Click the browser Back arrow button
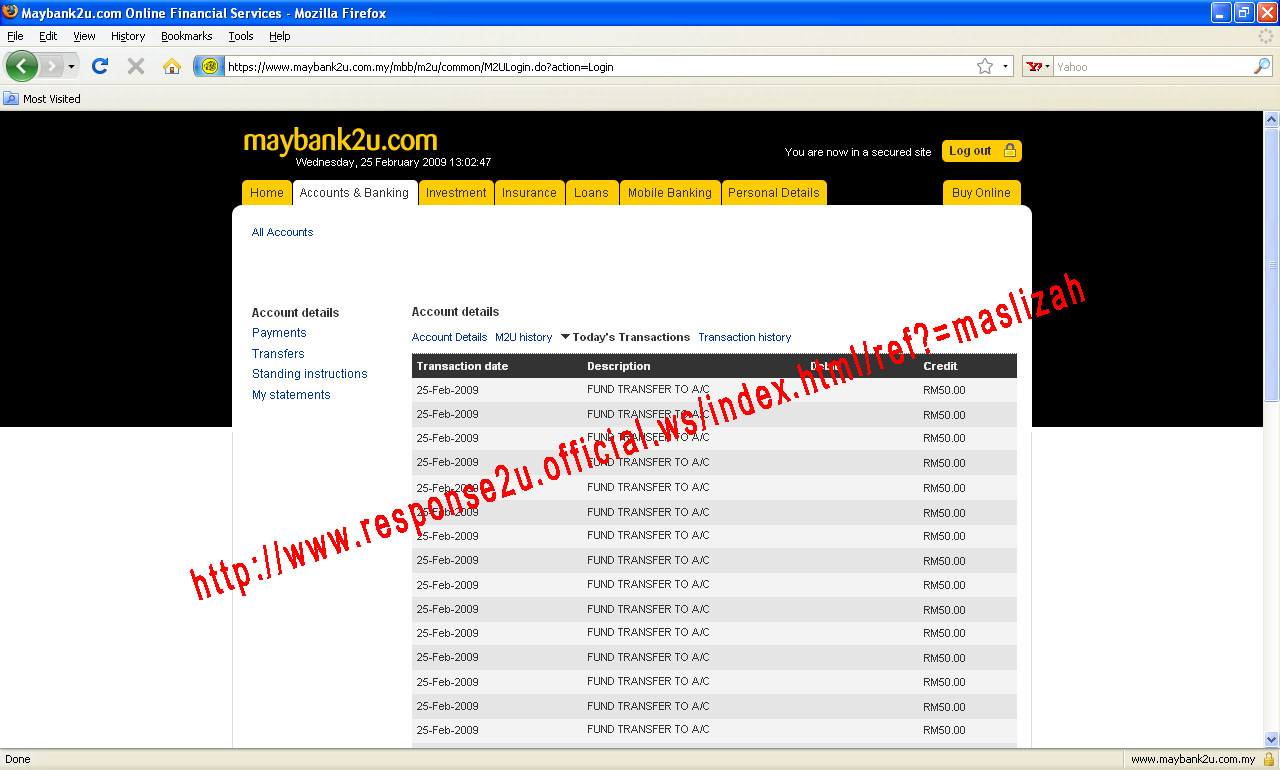 point(21,66)
